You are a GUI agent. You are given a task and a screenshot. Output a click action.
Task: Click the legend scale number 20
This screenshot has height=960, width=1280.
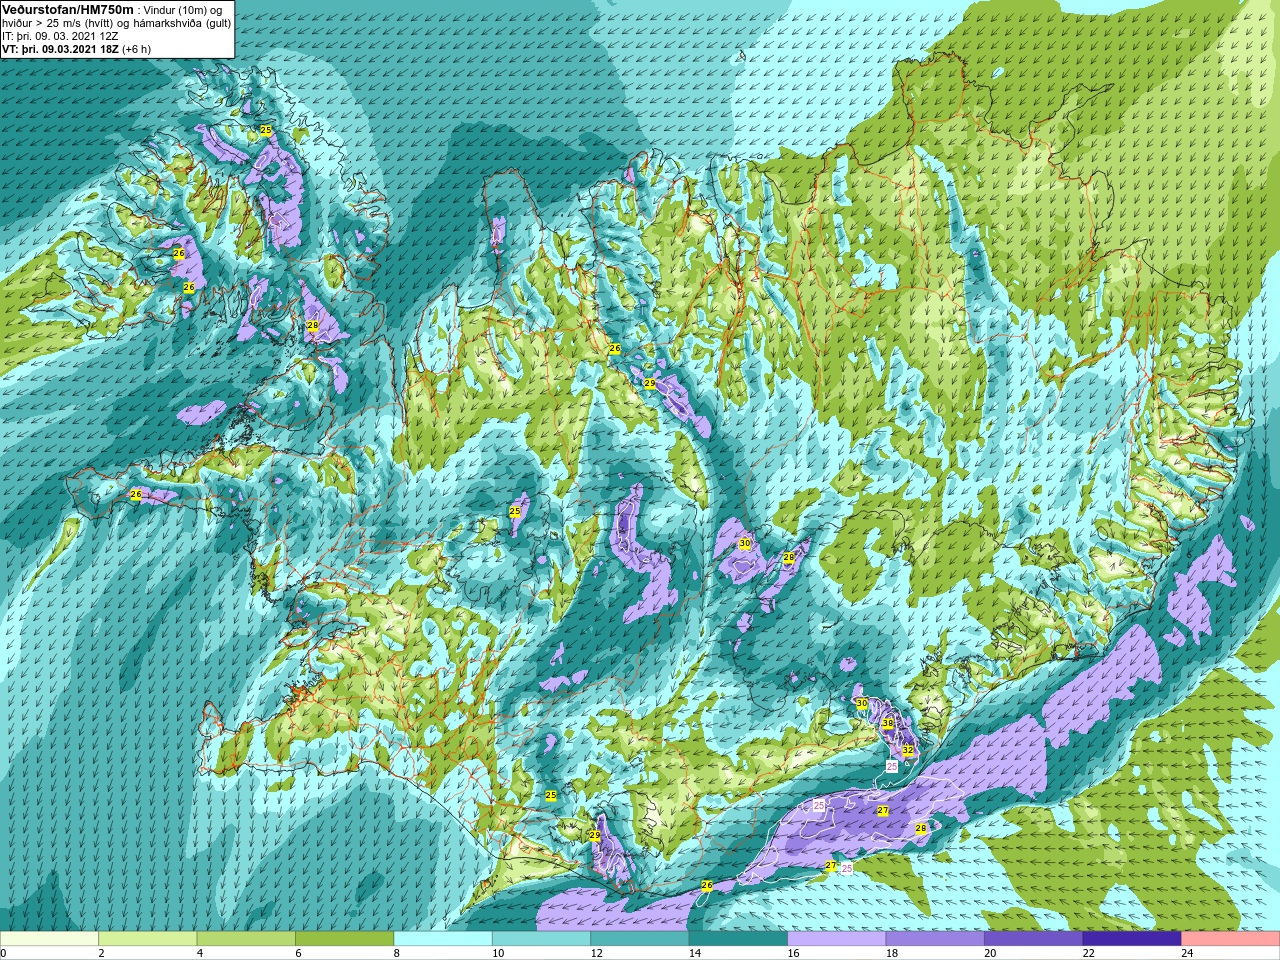pos(990,953)
